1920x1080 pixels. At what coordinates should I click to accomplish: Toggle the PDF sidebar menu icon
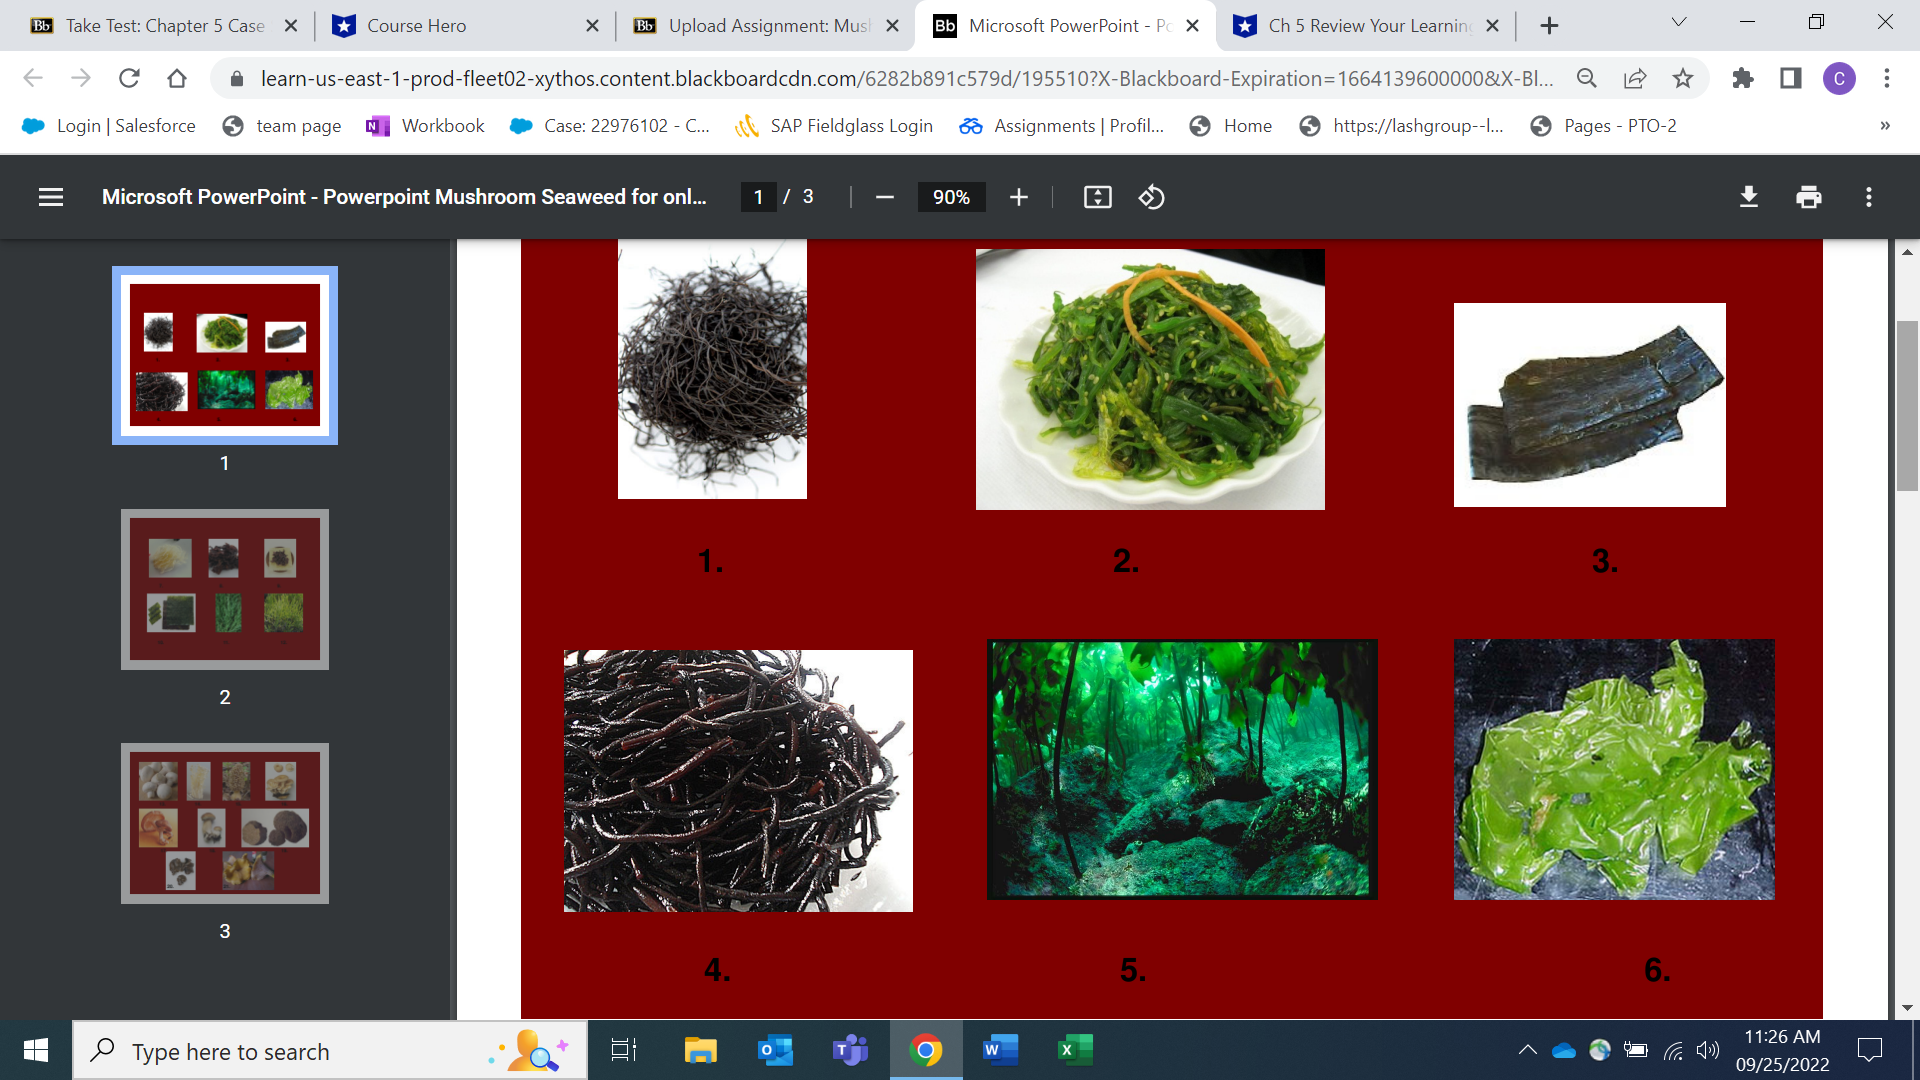click(51, 197)
